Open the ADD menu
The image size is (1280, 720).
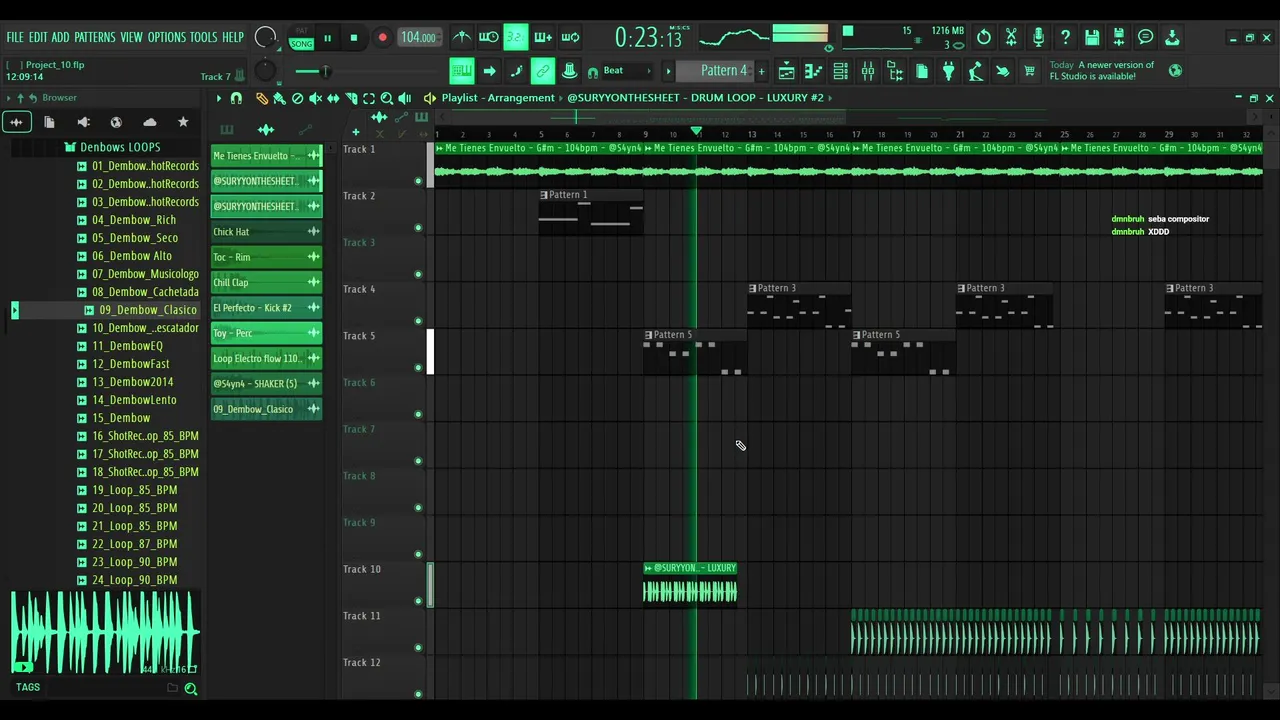[61, 37]
